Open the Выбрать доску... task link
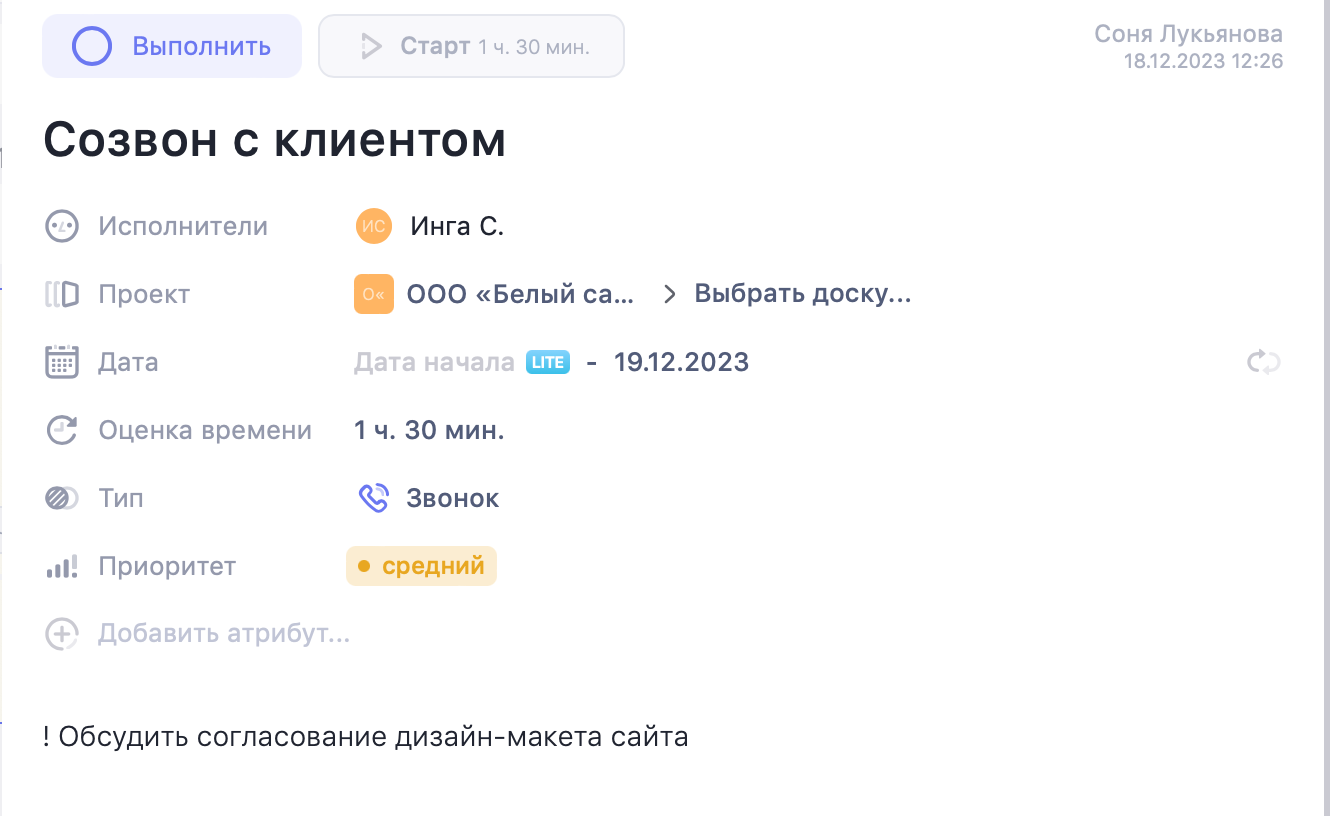Image resolution: width=1330 pixels, height=816 pixels. click(800, 293)
